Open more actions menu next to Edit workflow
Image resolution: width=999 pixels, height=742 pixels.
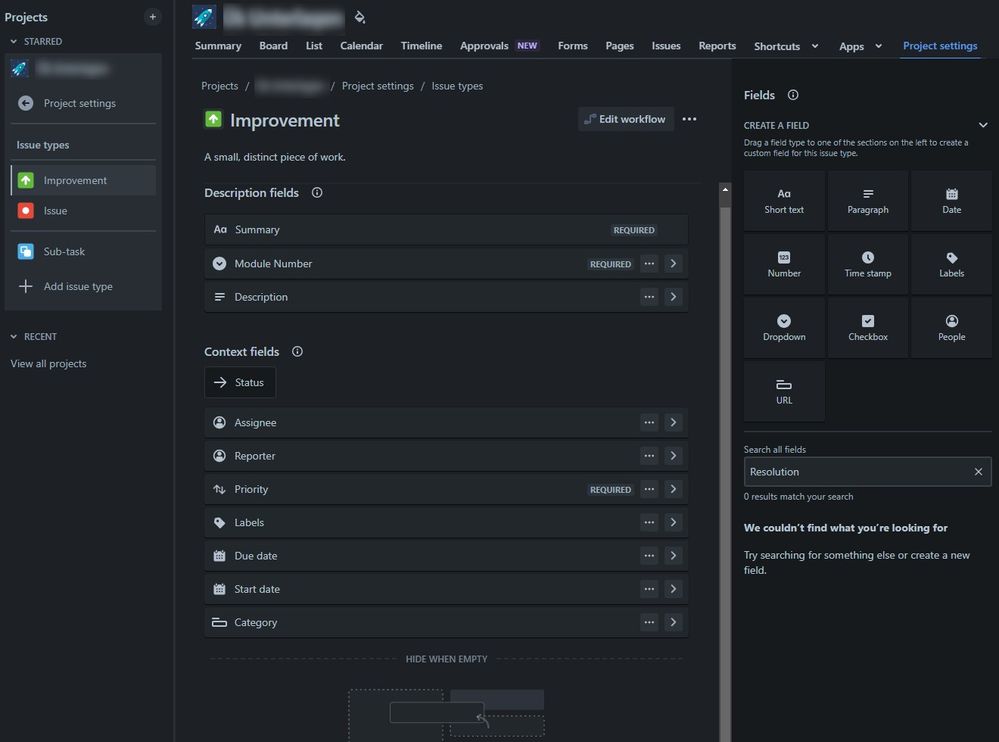pyautogui.click(x=689, y=119)
